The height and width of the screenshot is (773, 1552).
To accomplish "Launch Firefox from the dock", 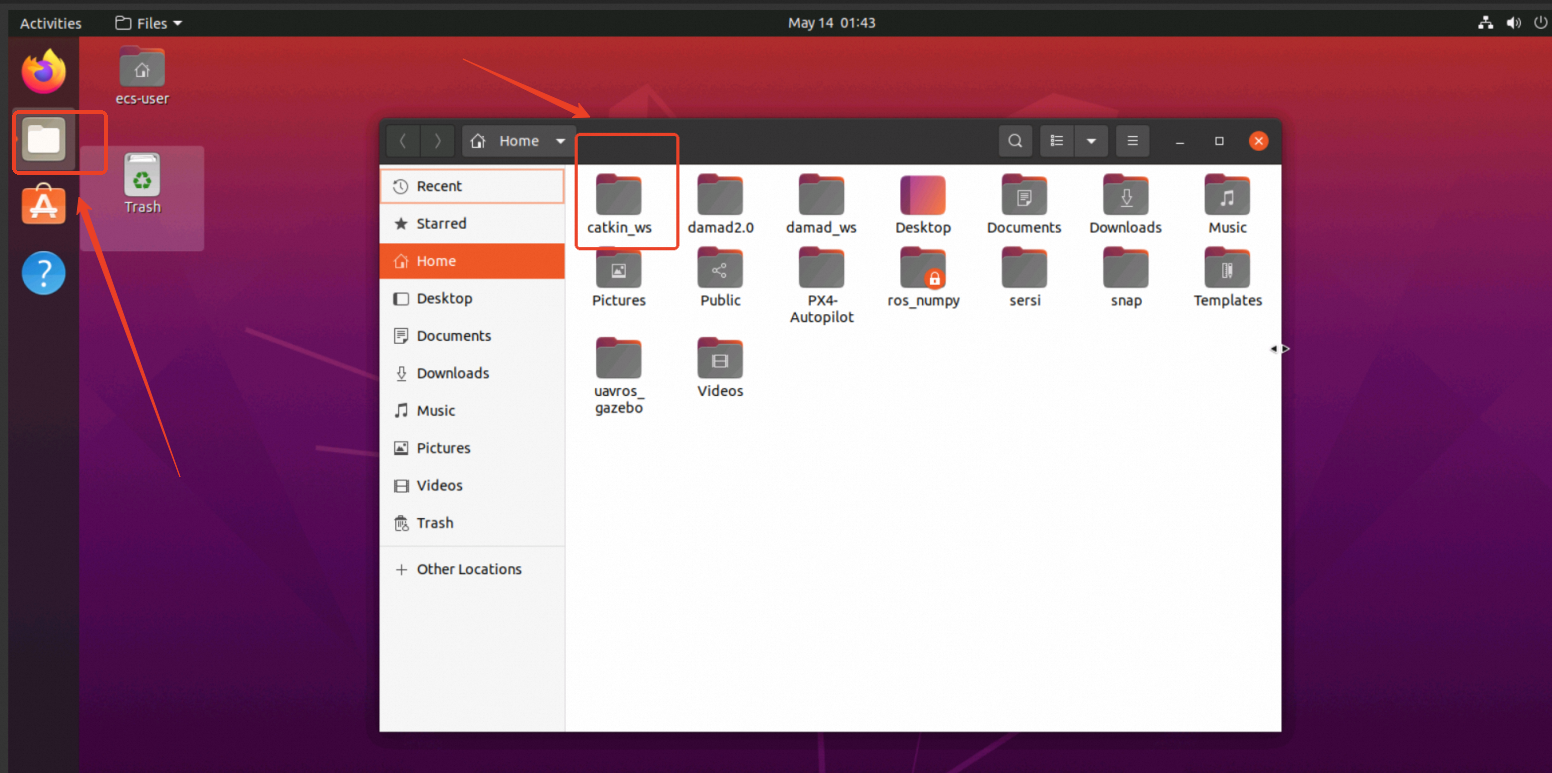I will [x=44, y=72].
